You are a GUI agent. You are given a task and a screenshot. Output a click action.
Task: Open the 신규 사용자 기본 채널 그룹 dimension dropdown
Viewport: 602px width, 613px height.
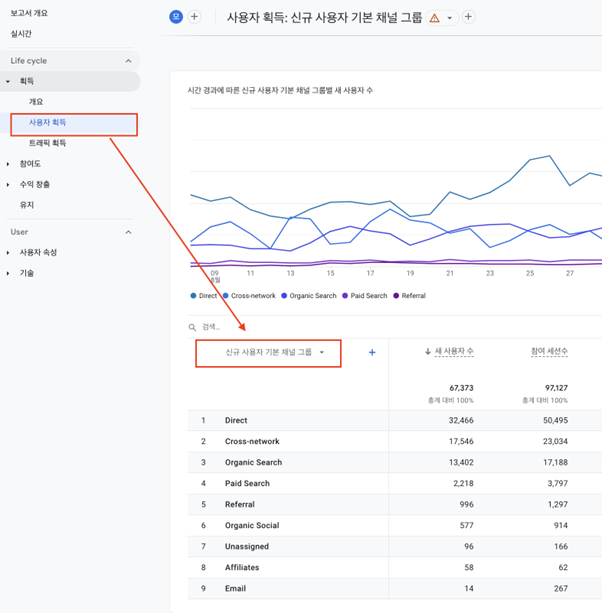tap(275, 352)
